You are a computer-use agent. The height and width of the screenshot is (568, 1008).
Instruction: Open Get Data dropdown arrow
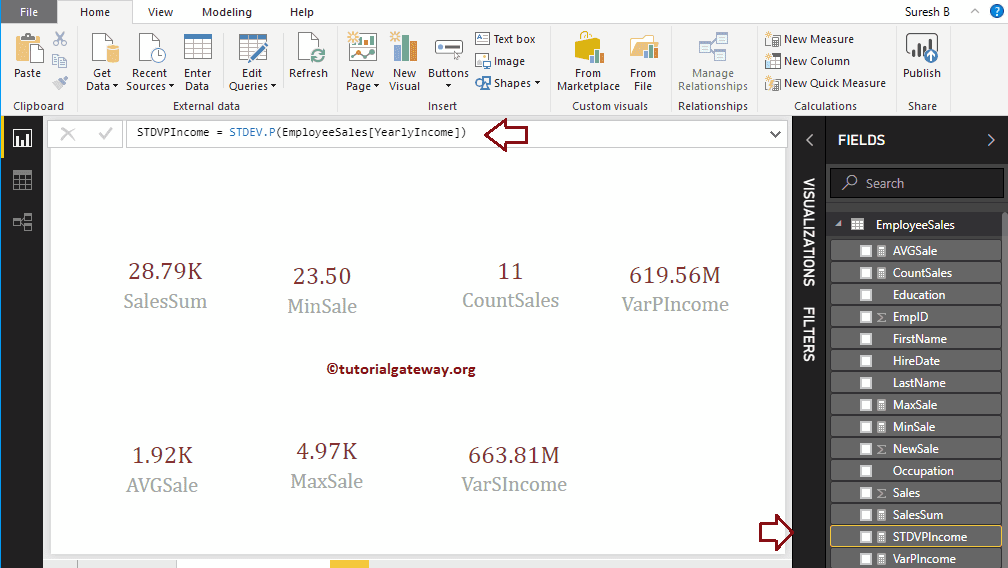coord(115,87)
